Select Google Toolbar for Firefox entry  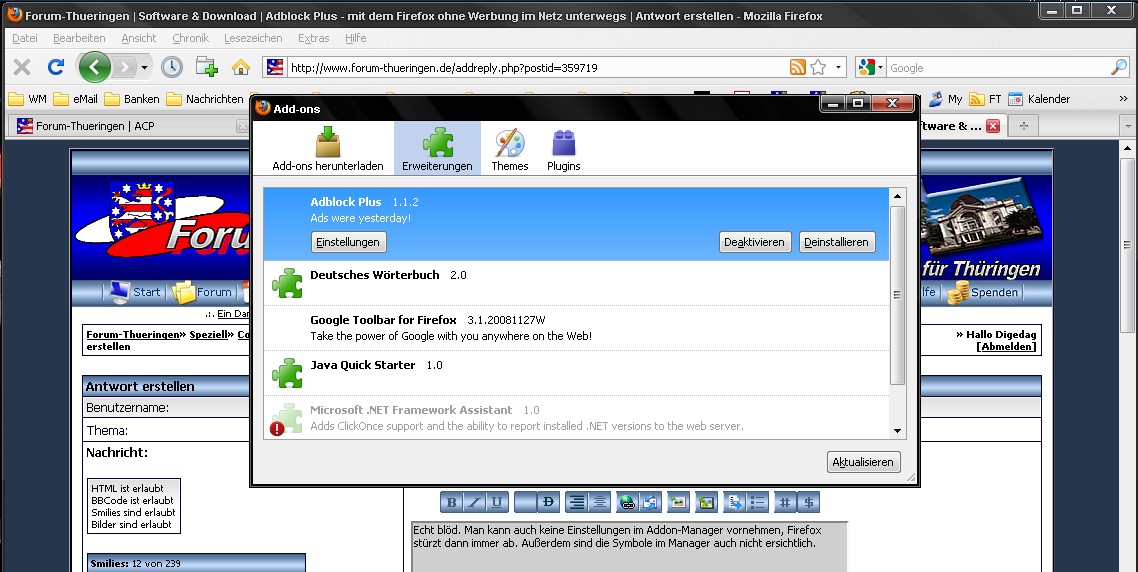click(x=576, y=327)
